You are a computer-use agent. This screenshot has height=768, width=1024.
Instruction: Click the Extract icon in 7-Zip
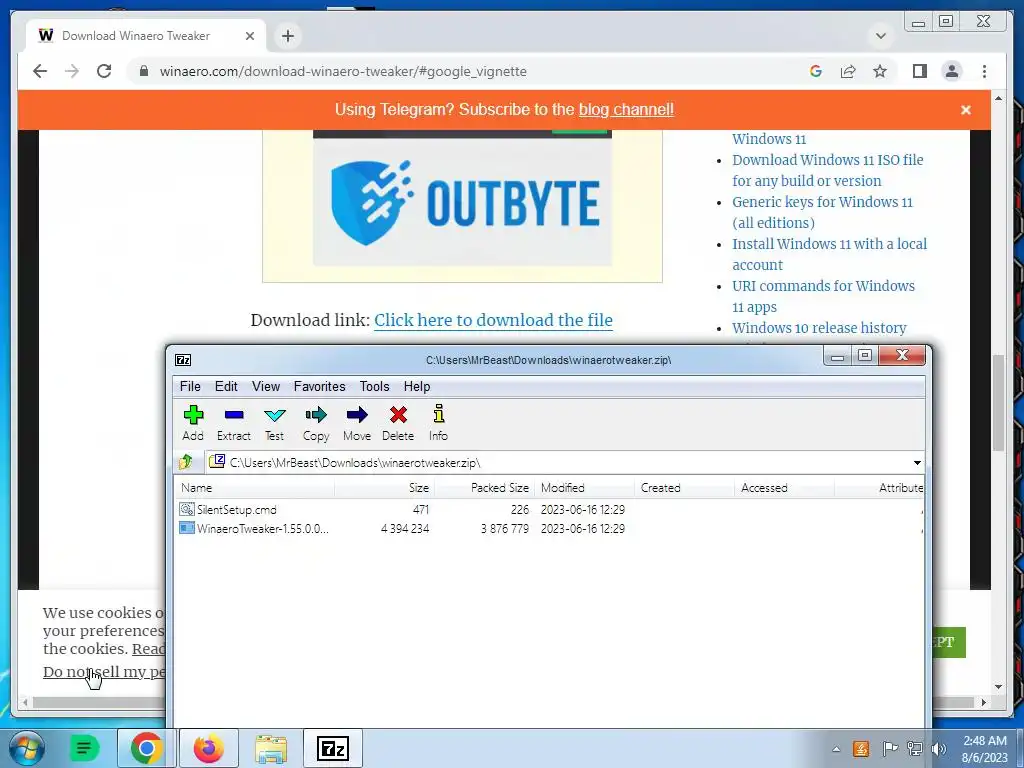[234, 415]
